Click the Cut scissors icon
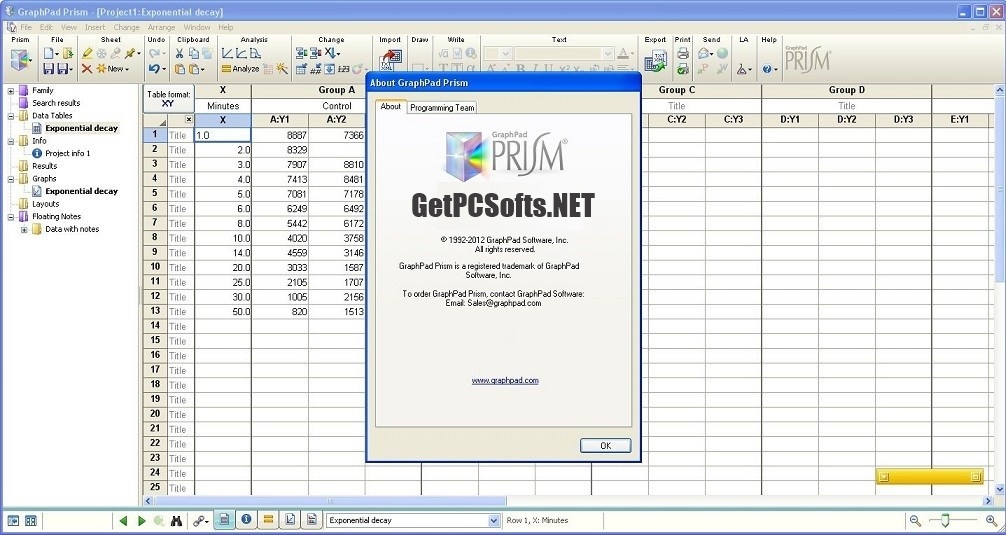Image resolution: width=1006 pixels, height=535 pixels. [x=180, y=53]
